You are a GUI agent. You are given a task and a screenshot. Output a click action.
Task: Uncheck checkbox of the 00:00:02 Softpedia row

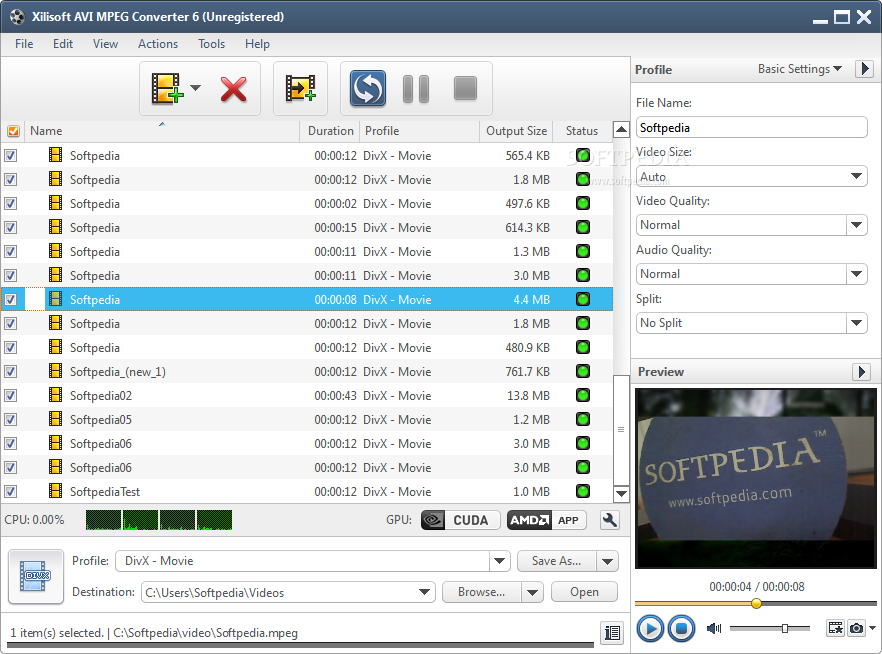tap(11, 204)
